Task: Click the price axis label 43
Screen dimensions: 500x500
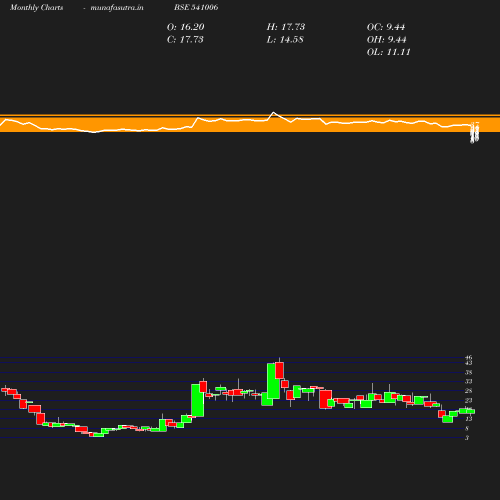Action: 468,363
